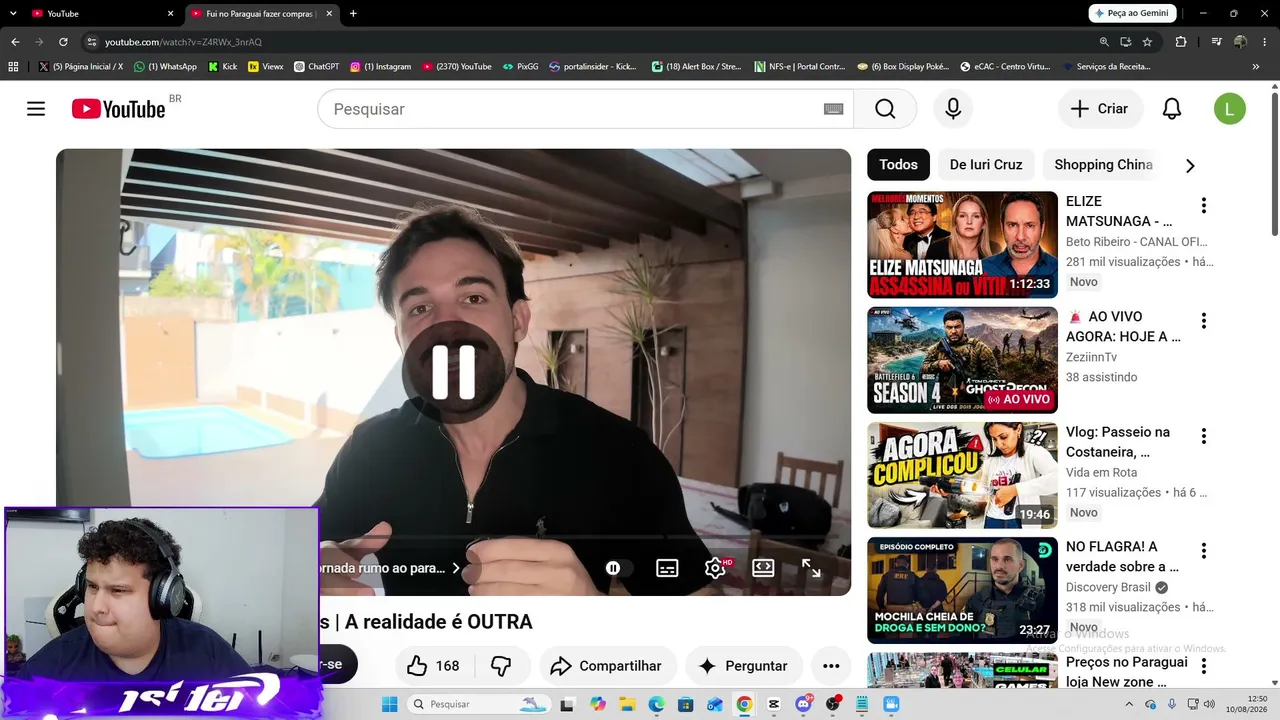Open the WhatsApp bookmark
Viewport: 1280px width, 720px height.
click(x=166, y=67)
